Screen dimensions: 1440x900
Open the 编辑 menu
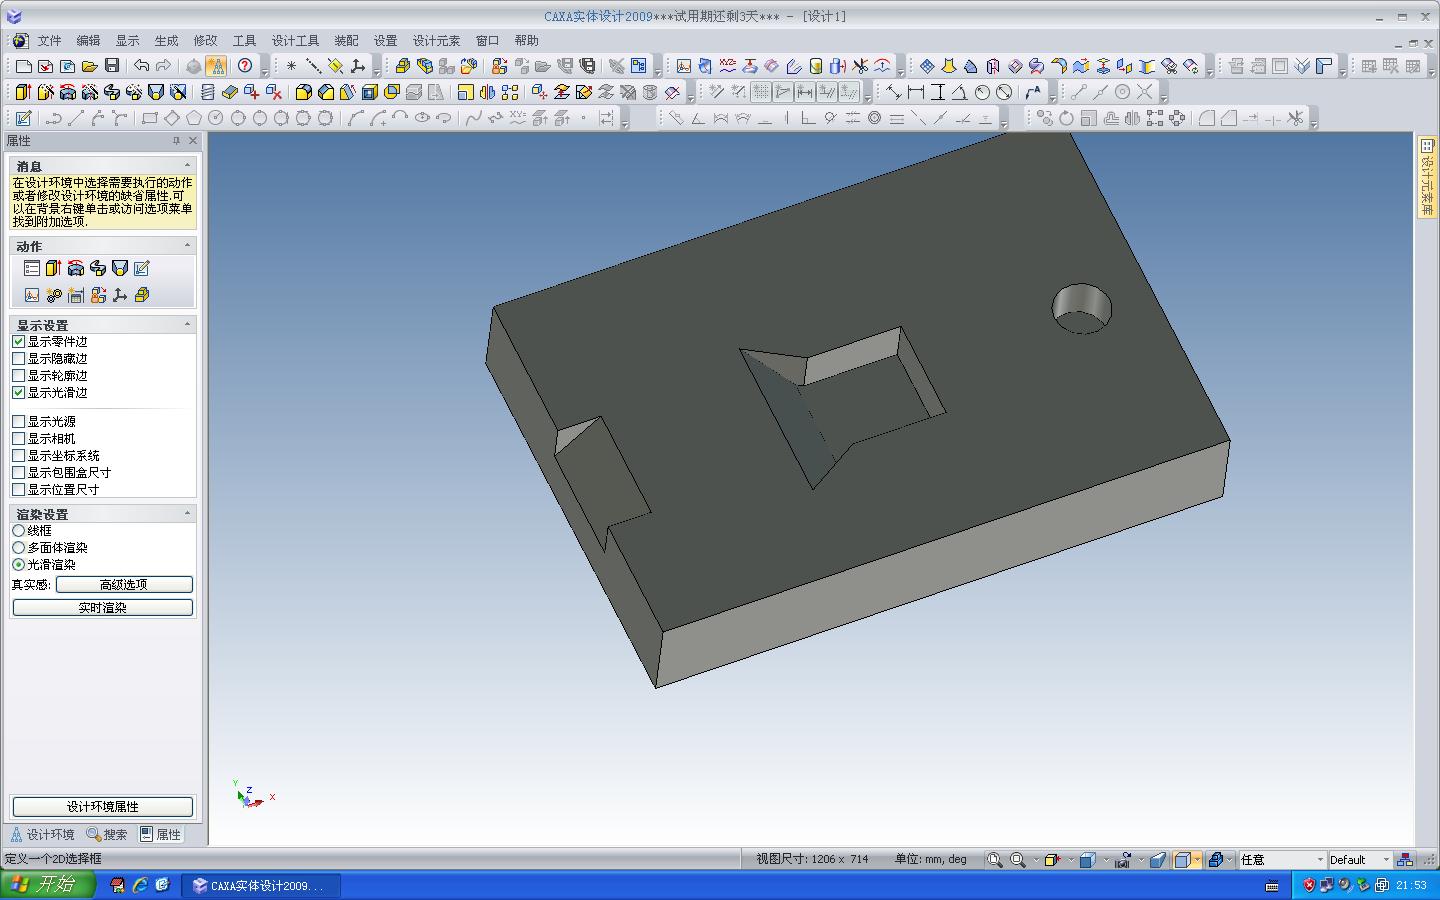coord(88,41)
